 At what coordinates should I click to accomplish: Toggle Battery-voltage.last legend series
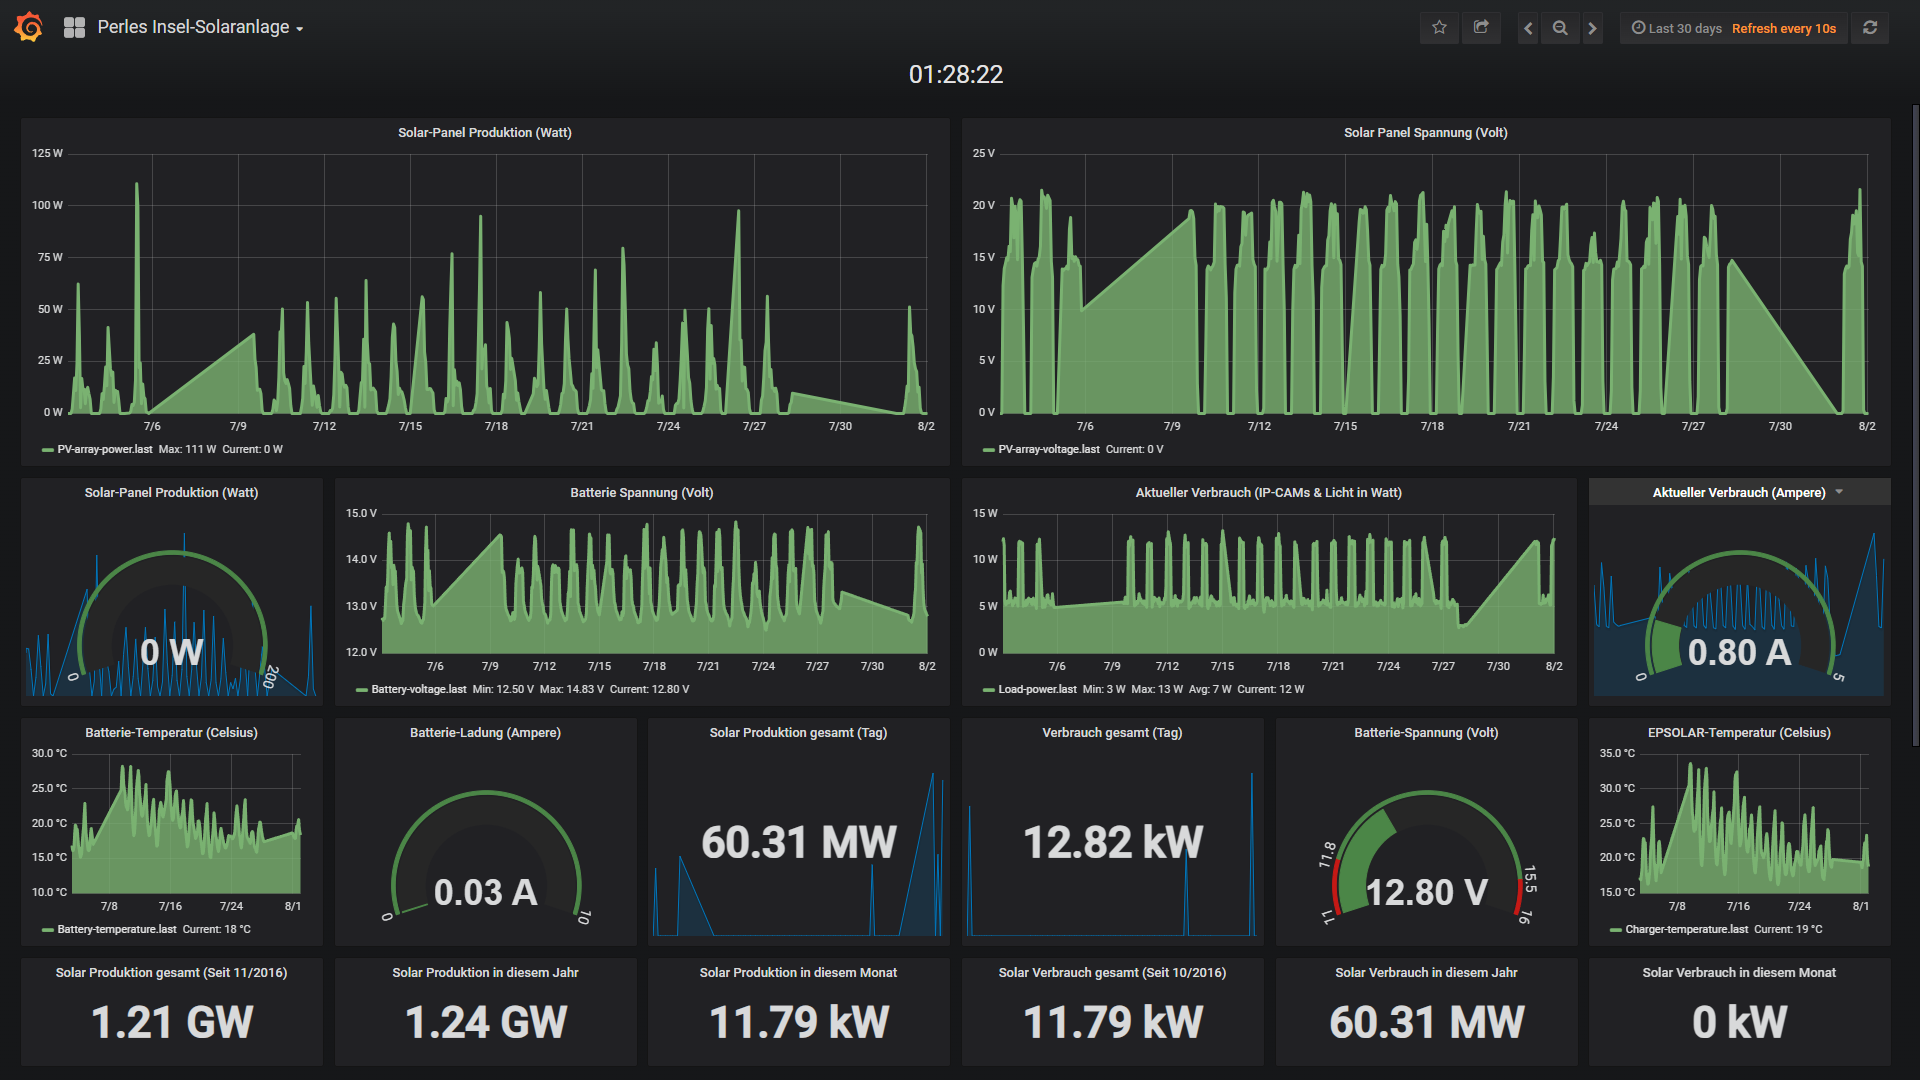[x=418, y=690]
